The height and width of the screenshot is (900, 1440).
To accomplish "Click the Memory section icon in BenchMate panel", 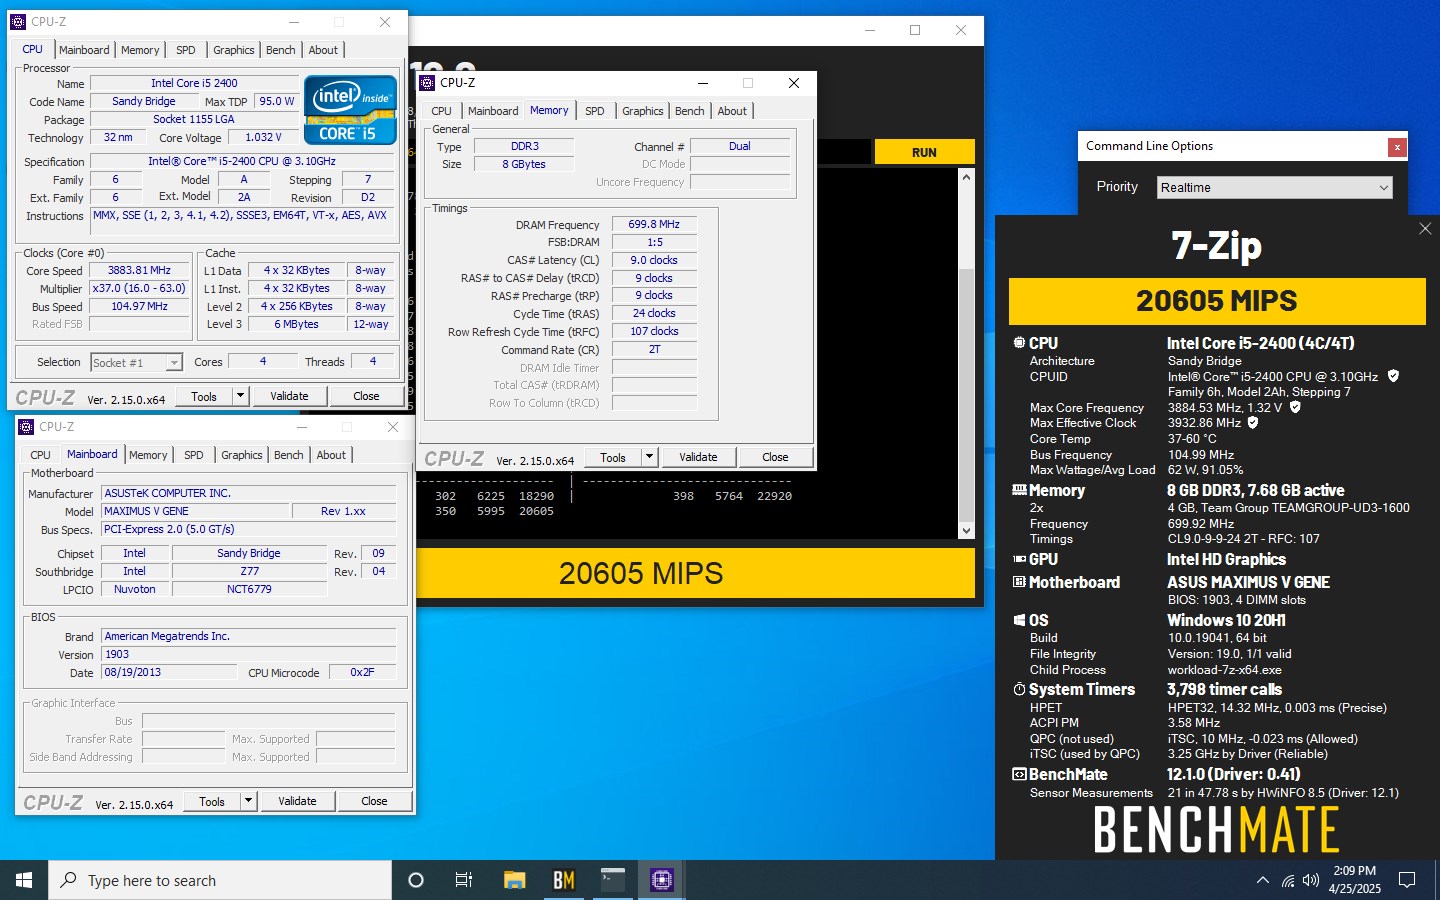I will coord(1019,490).
